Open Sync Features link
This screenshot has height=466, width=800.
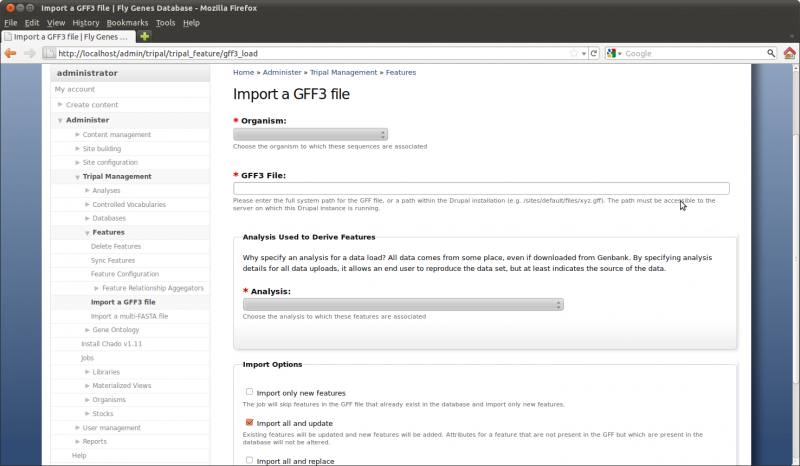(x=113, y=260)
